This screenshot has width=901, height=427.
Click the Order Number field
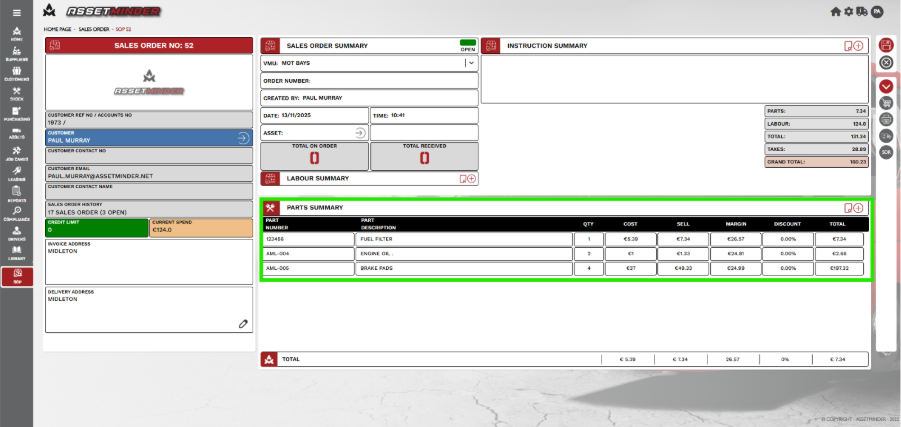click(369, 81)
